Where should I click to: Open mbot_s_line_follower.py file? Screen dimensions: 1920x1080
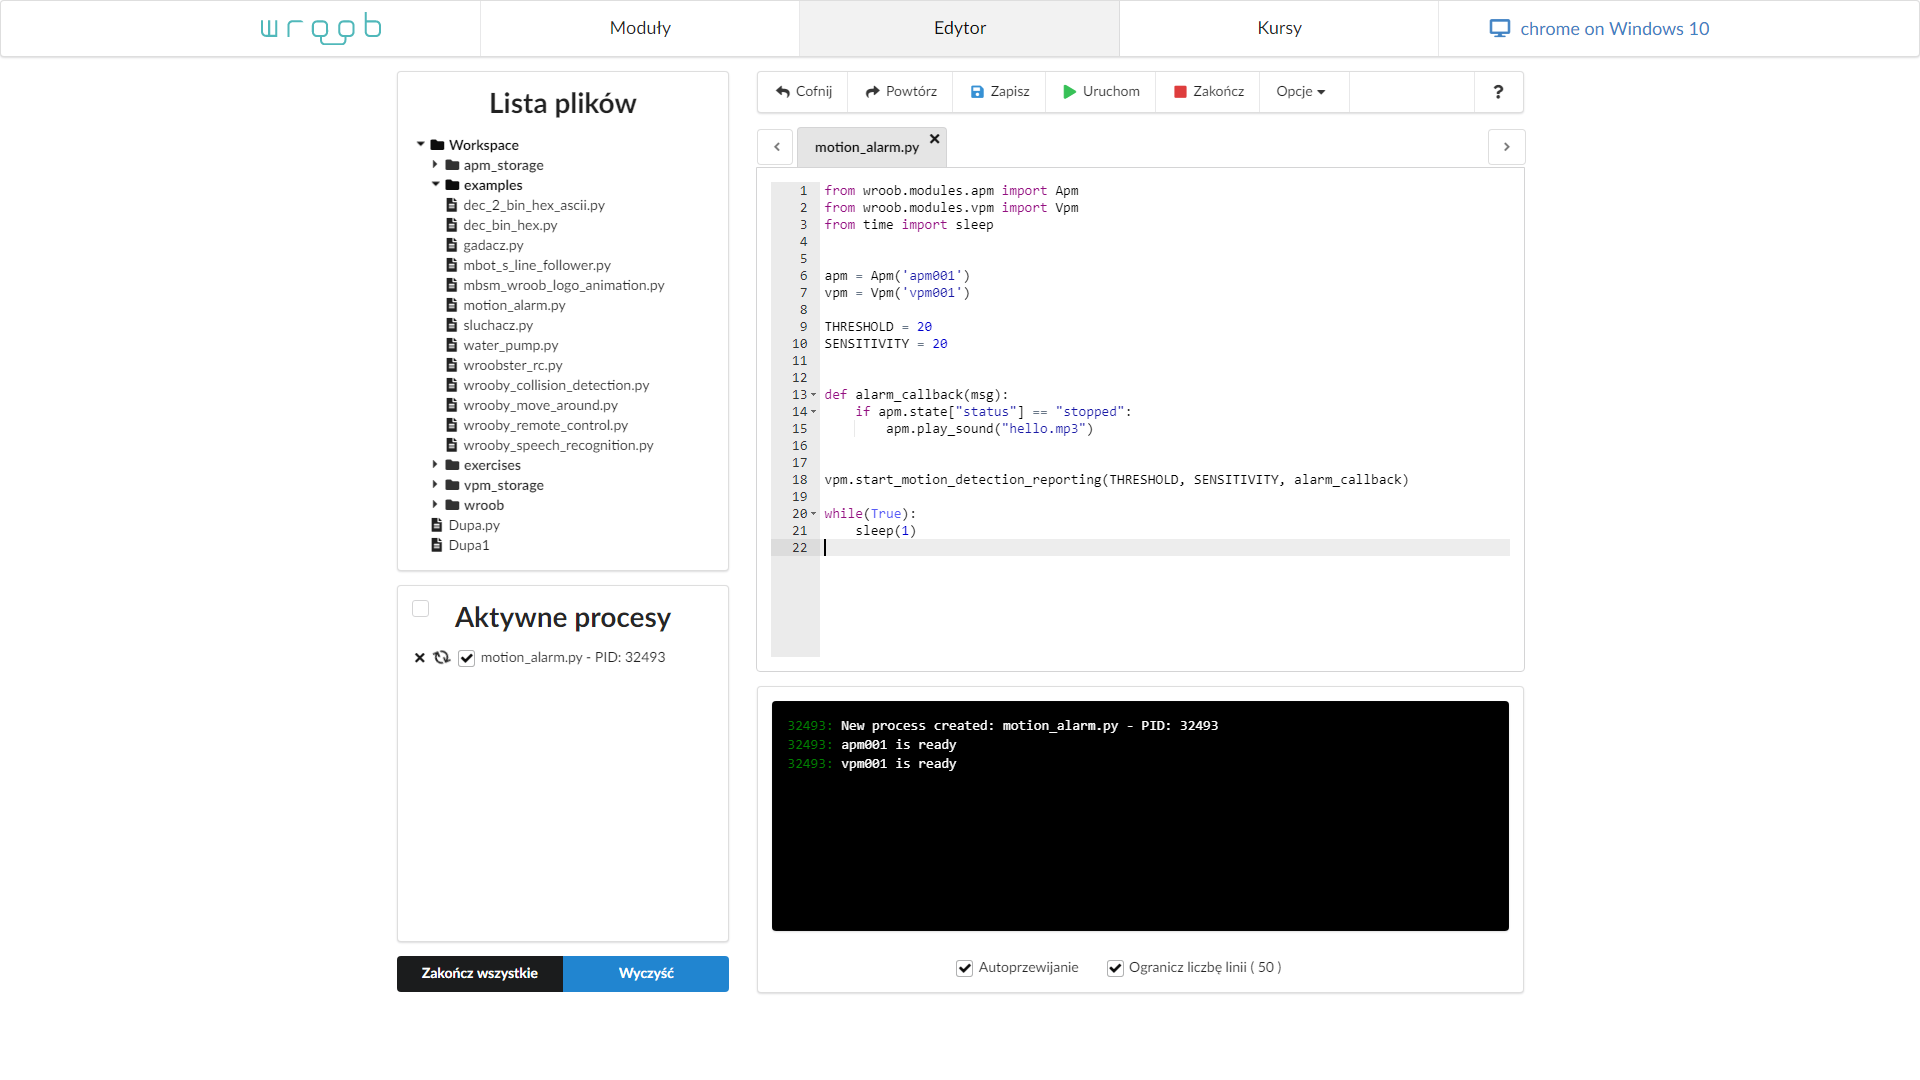(x=537, y=265)
